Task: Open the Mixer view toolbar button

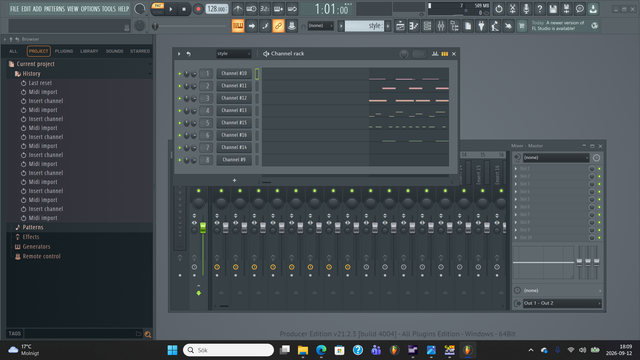Action: (x=441, y=26)
